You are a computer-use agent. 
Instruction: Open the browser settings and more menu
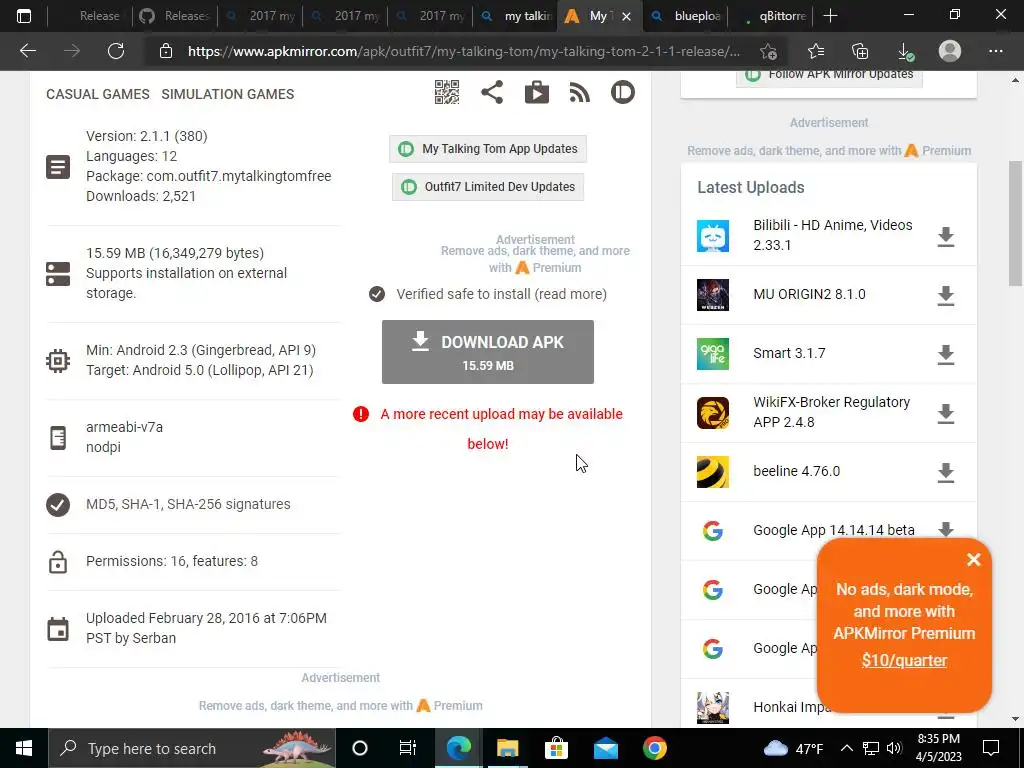(995, 51)
